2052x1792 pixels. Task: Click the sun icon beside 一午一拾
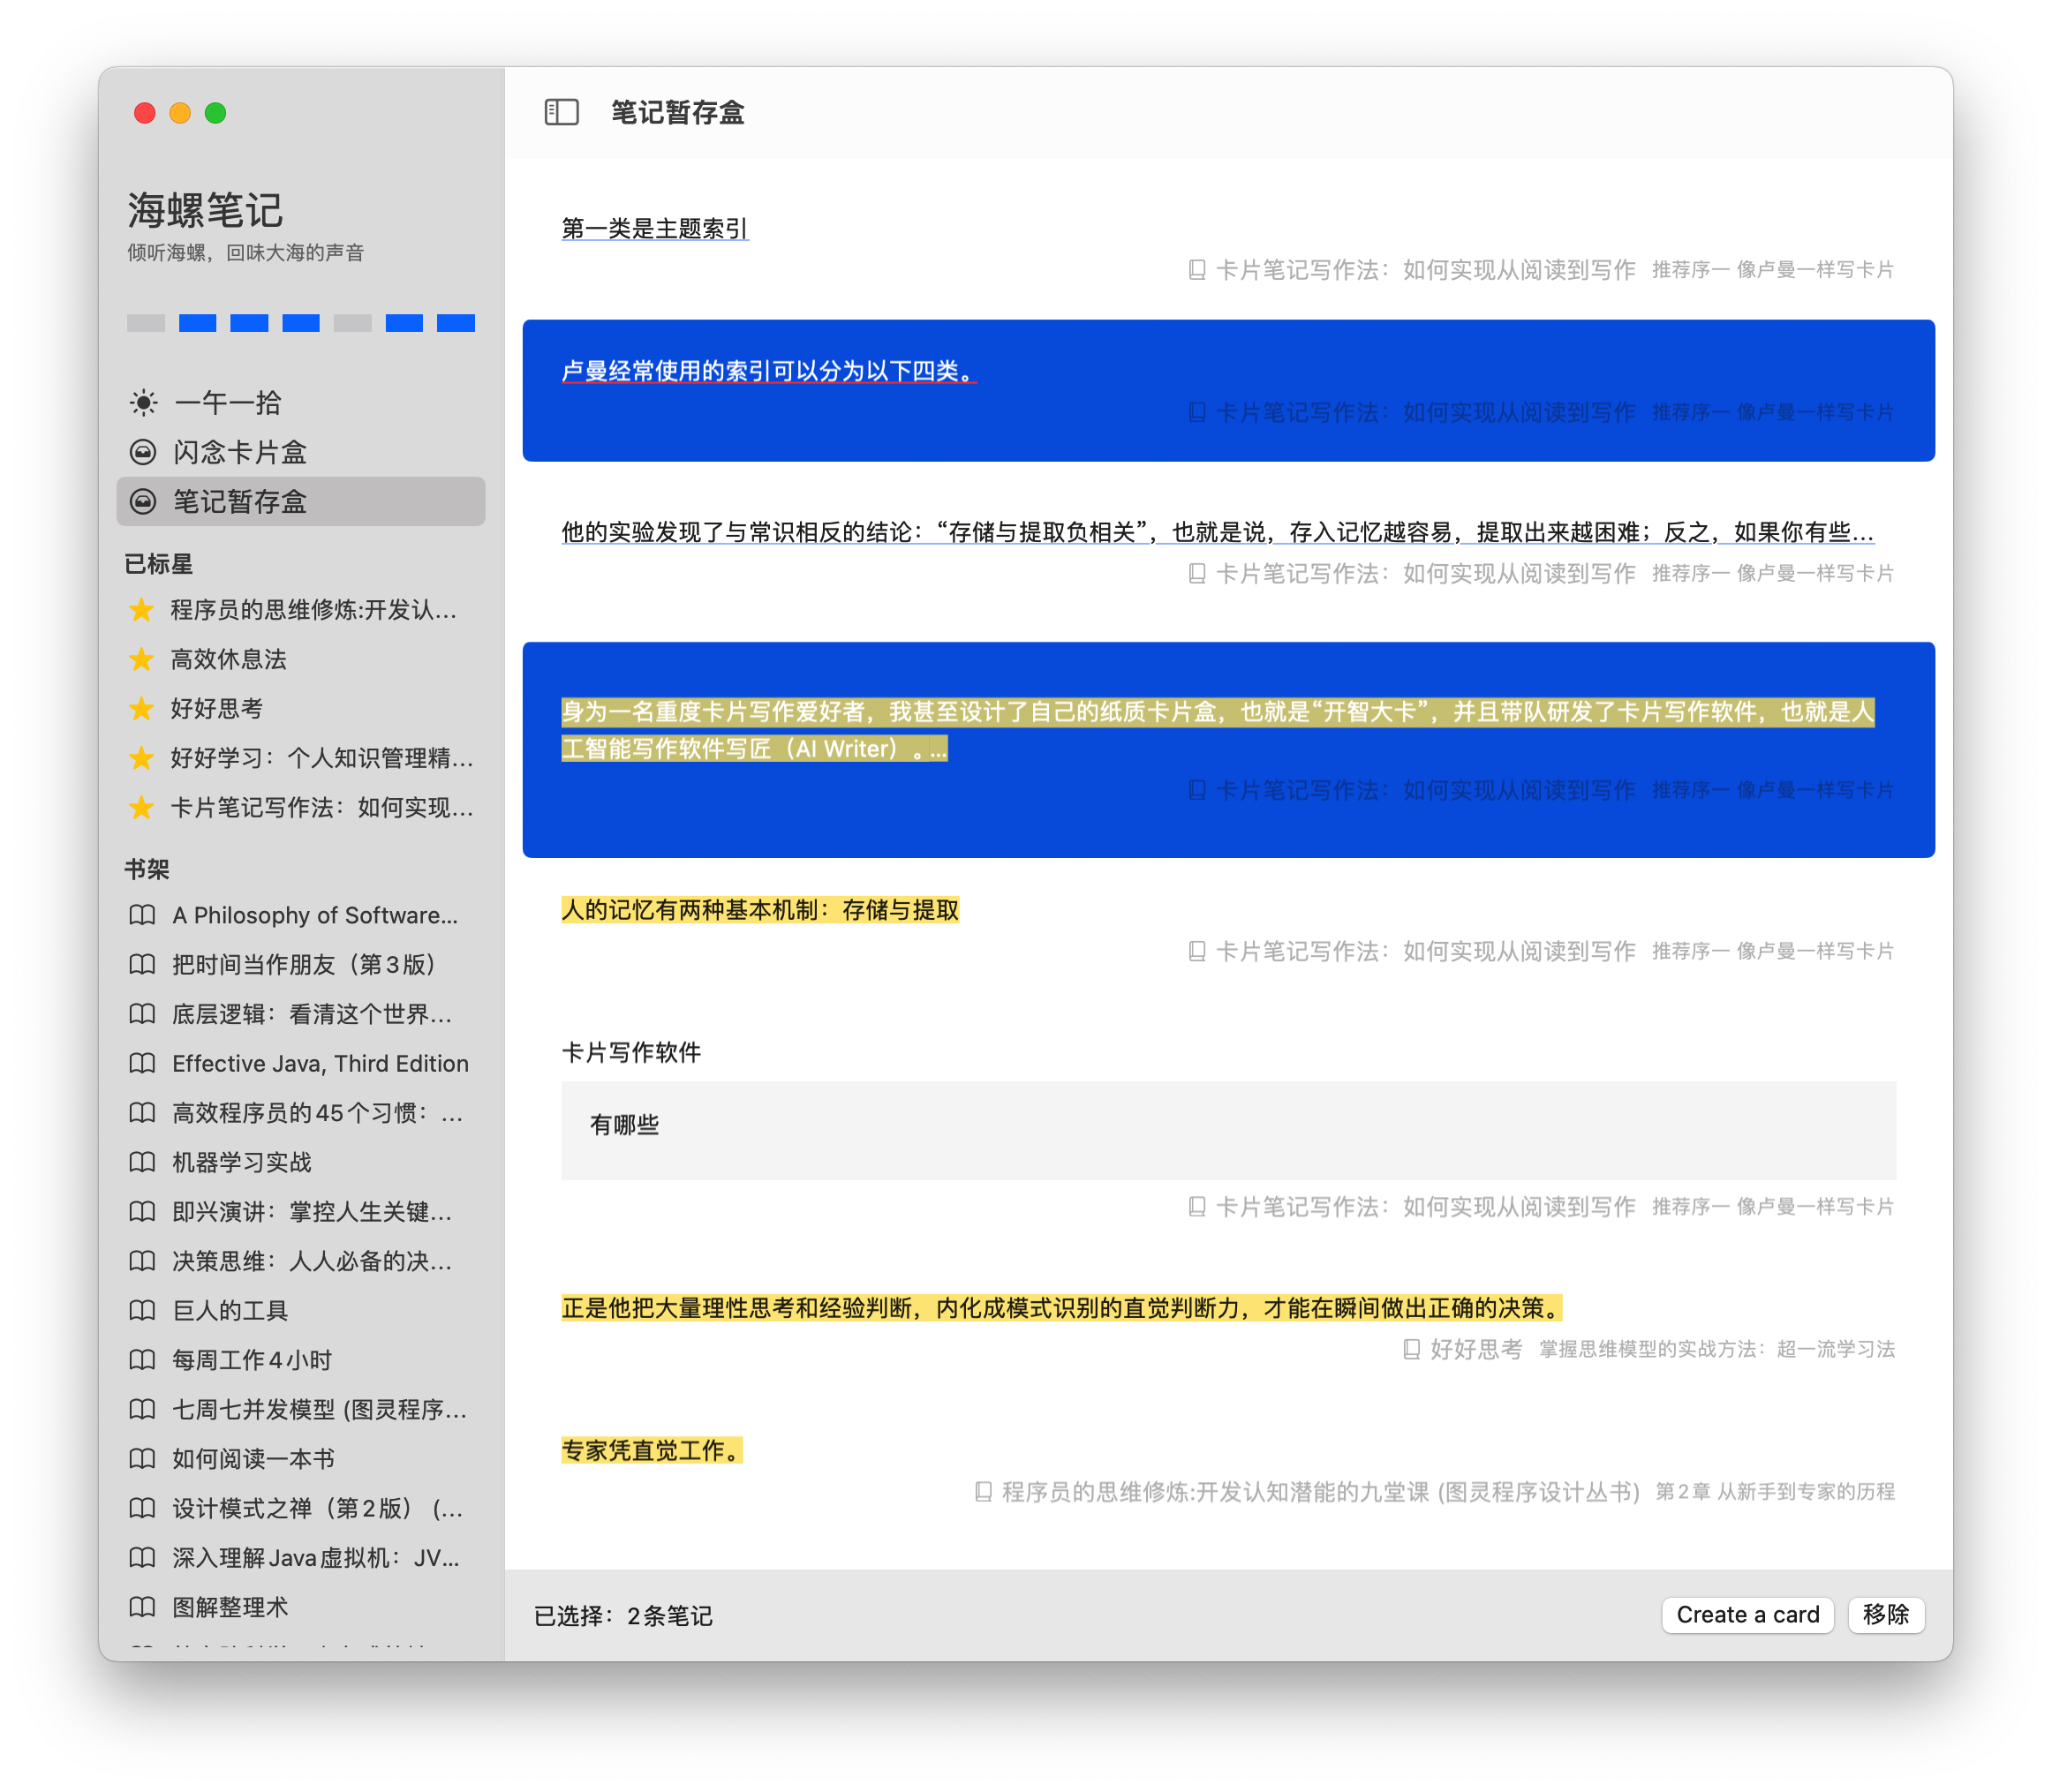click(x=143, y=403)
